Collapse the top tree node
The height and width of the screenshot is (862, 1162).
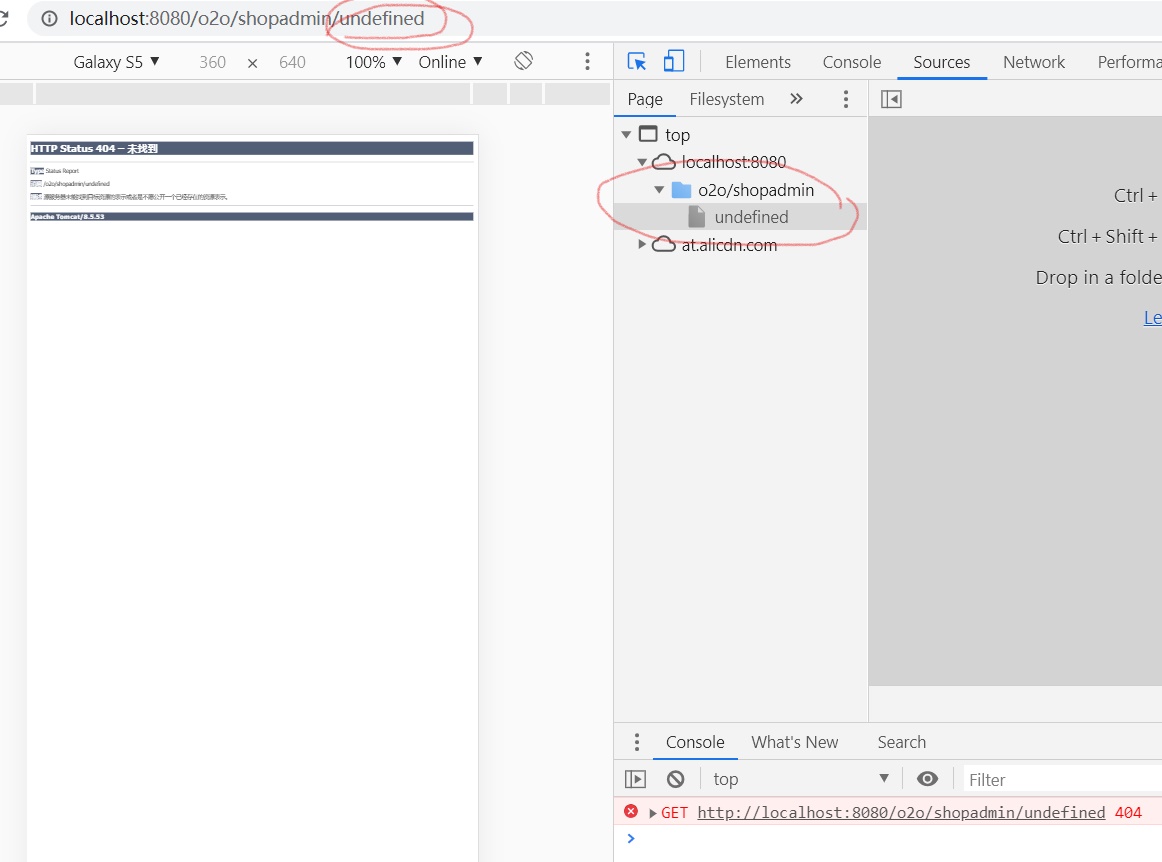tap(626, 135)
